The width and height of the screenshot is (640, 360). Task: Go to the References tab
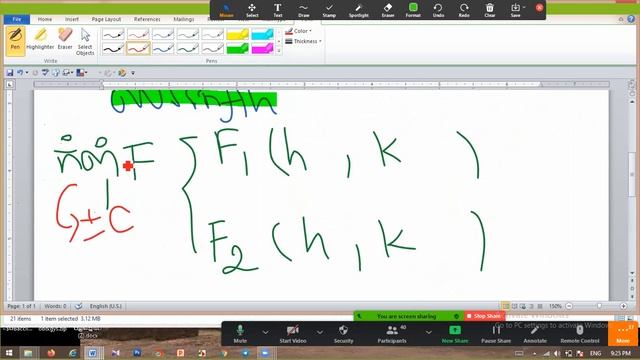(x=147, y=19)
